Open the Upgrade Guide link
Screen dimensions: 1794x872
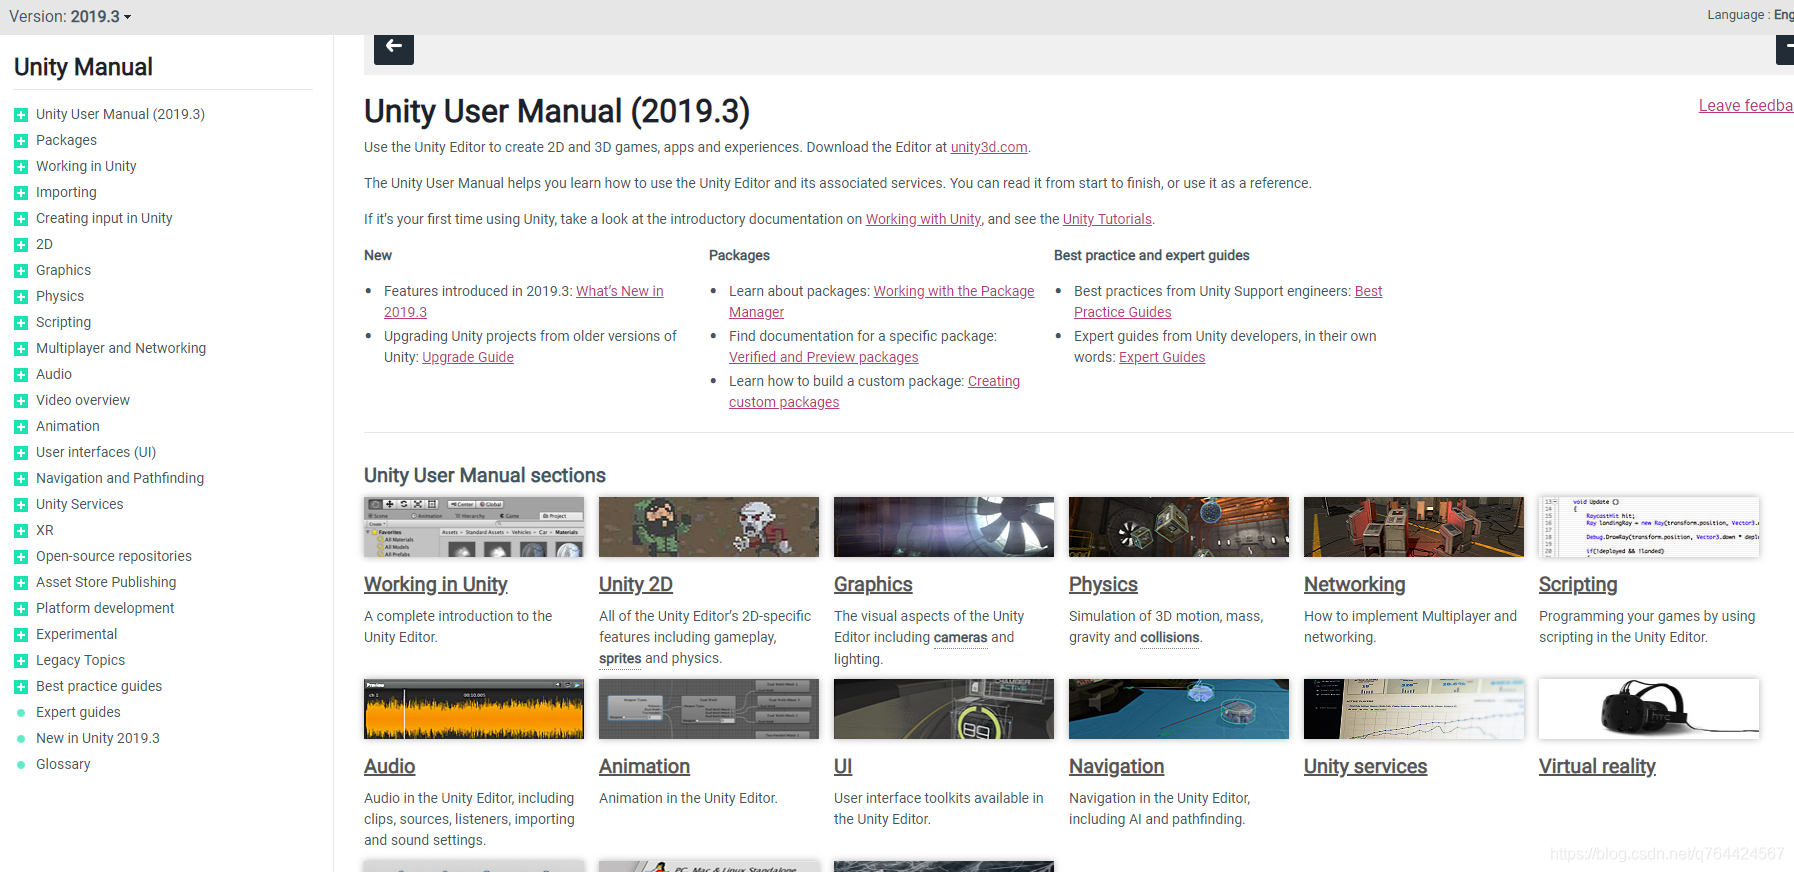click(x=468, y=357)
